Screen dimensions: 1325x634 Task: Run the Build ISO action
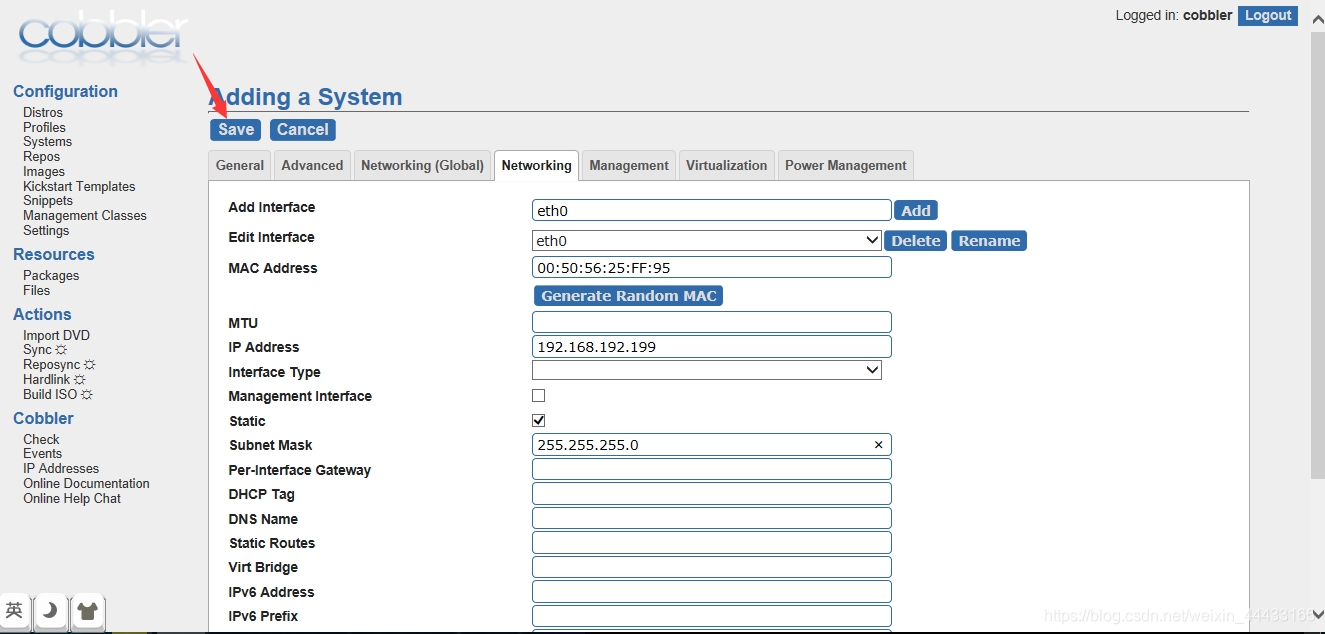tap(58, 395)
